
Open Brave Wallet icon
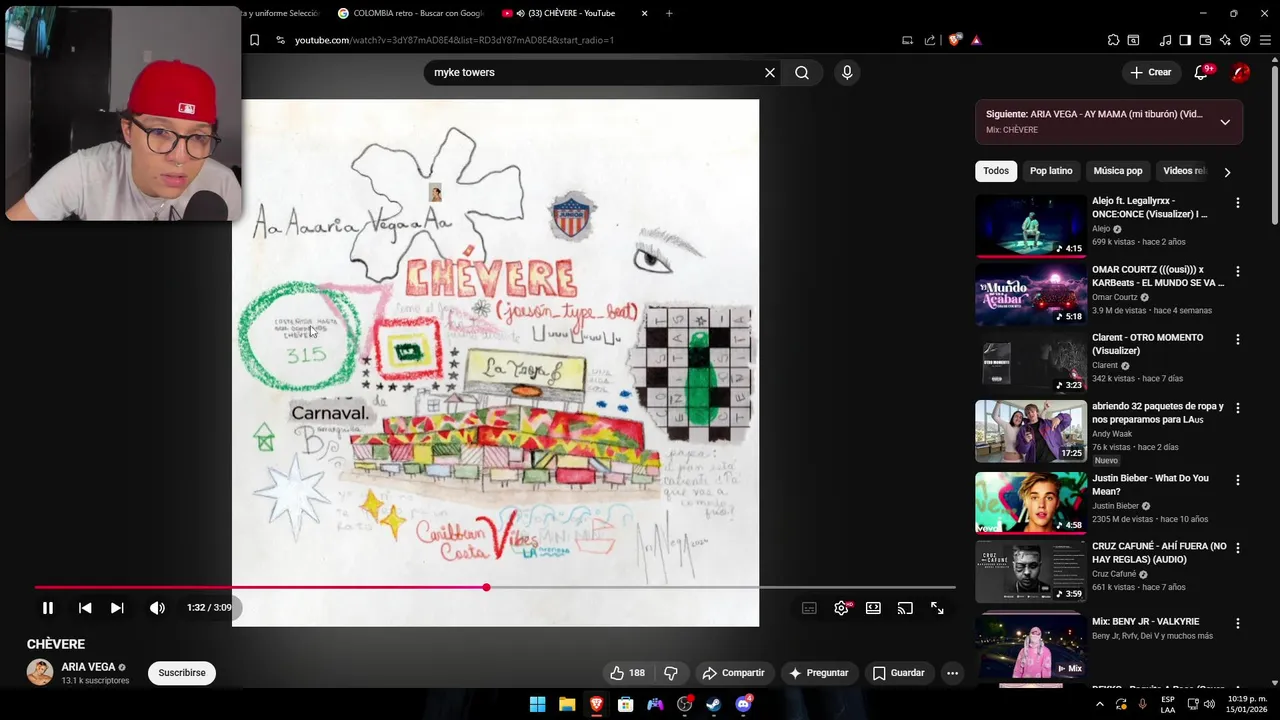[1205, 40]
